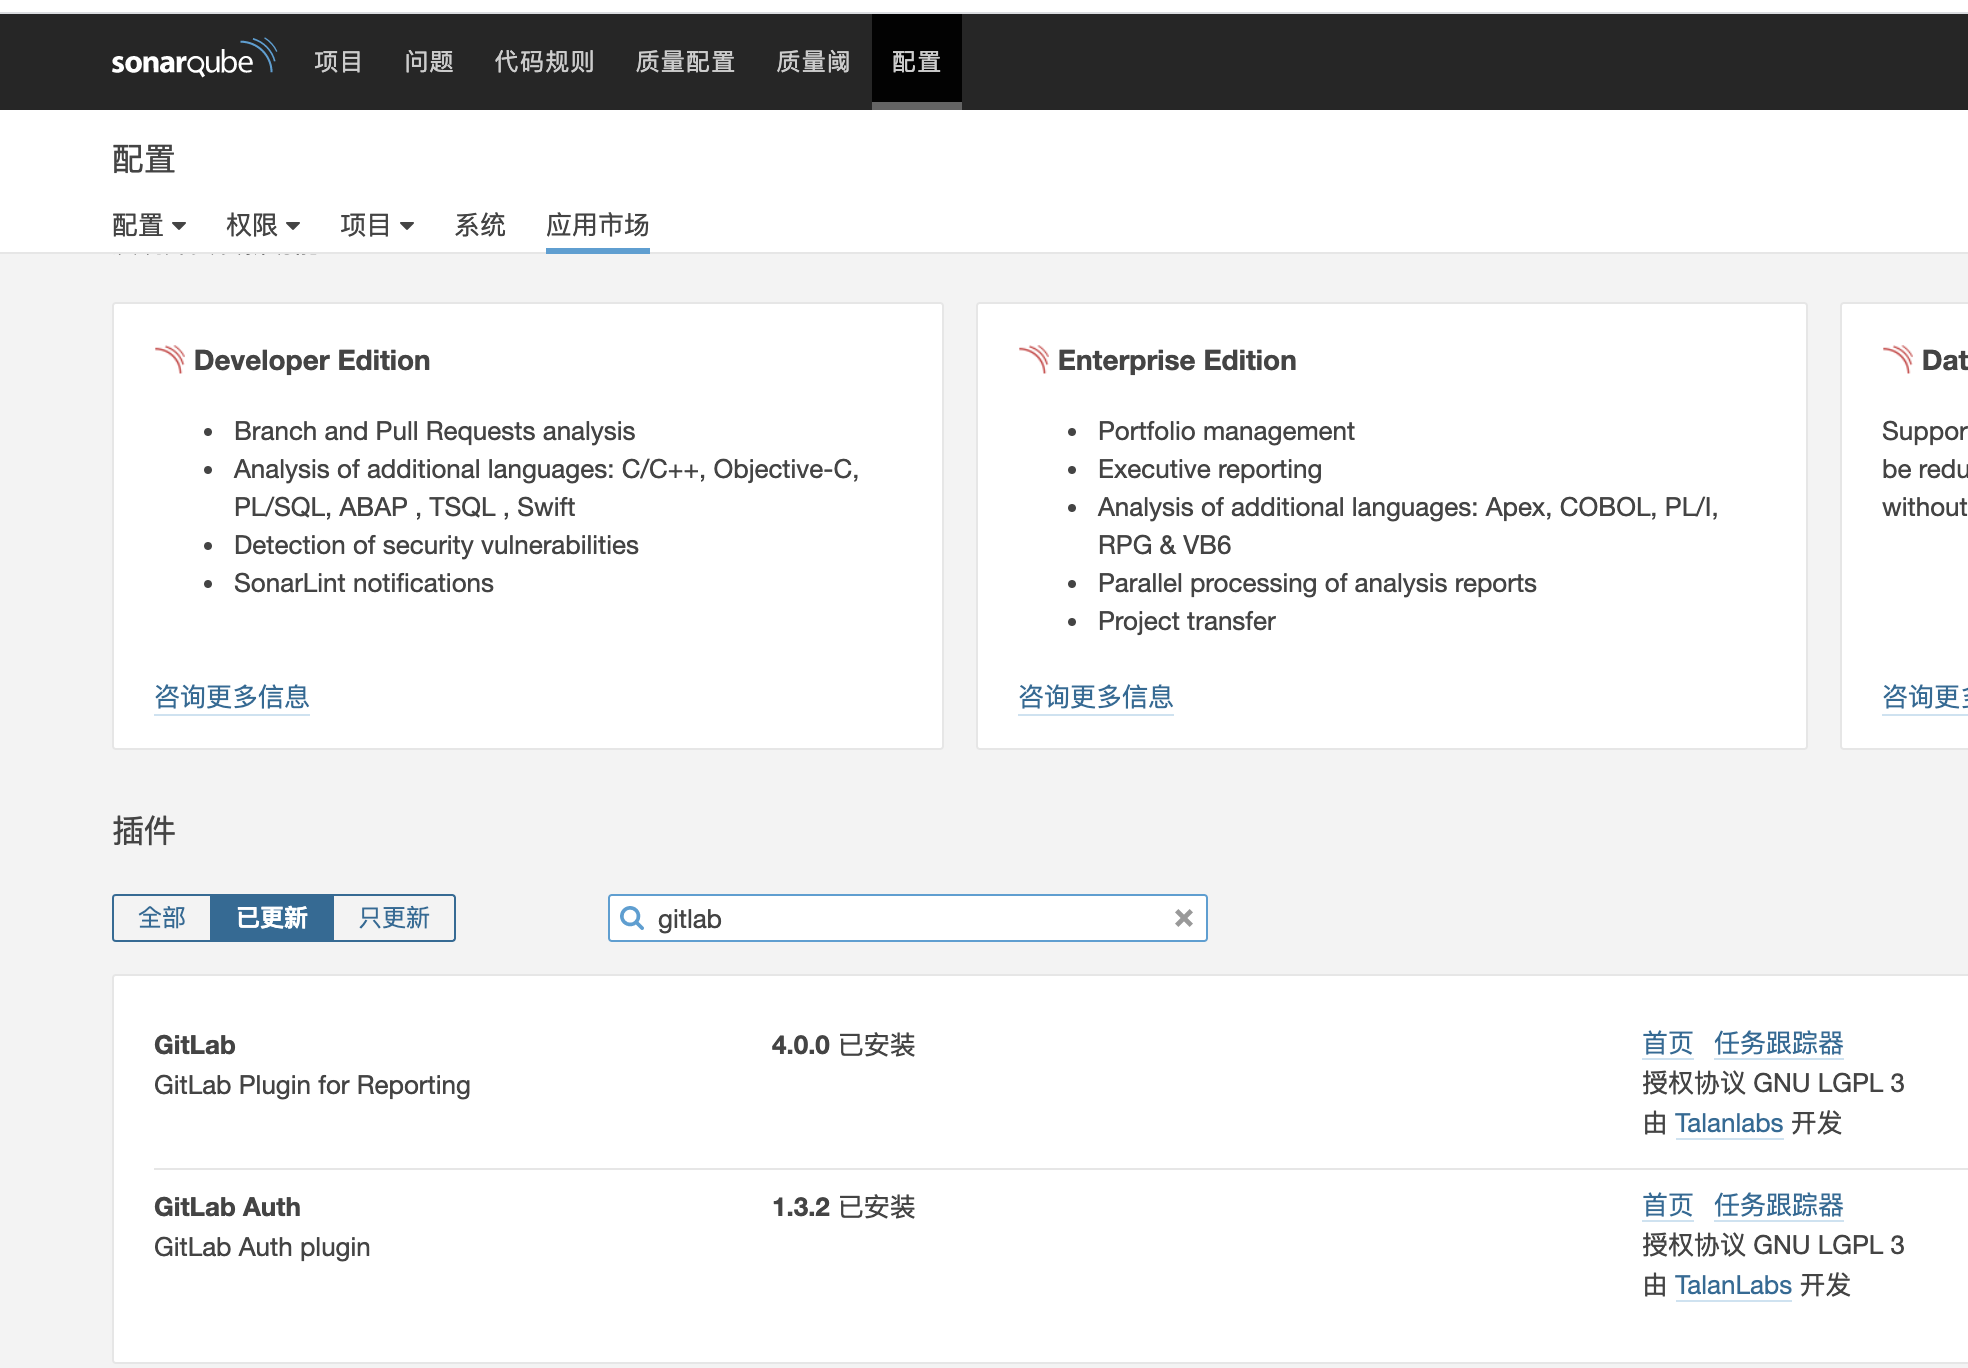Visit the Talanlabs developer link
The height and width of the screenshot is (1368, 1968).
point(1729,1124)
